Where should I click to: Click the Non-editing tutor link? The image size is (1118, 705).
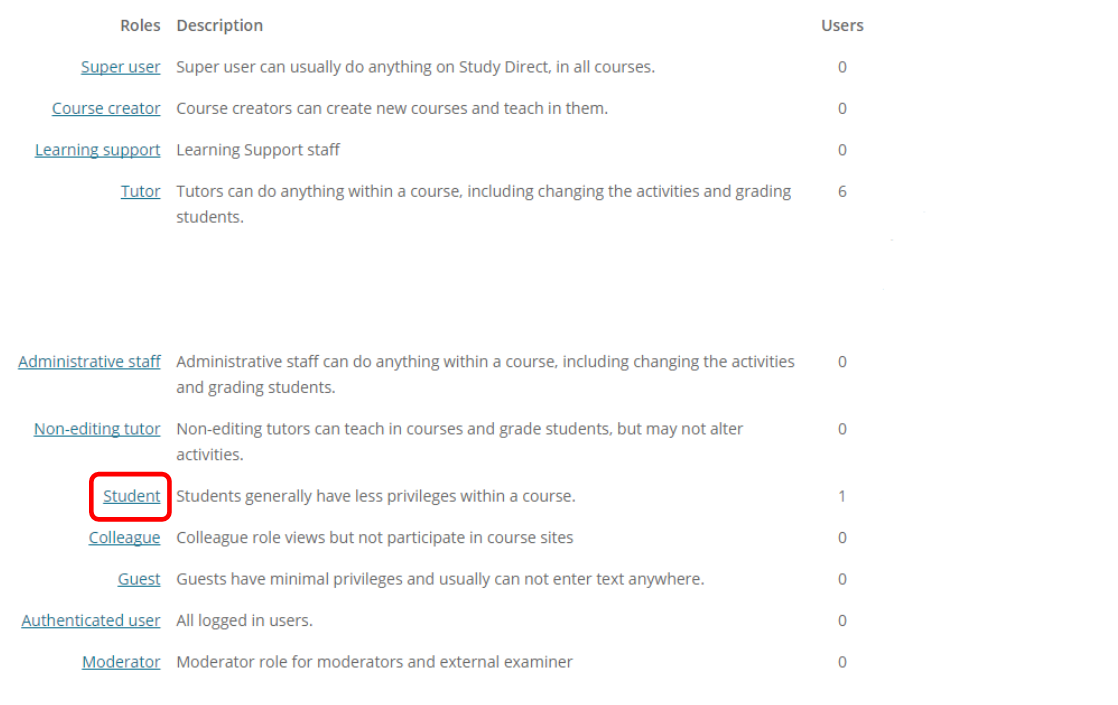coord(97,429)
